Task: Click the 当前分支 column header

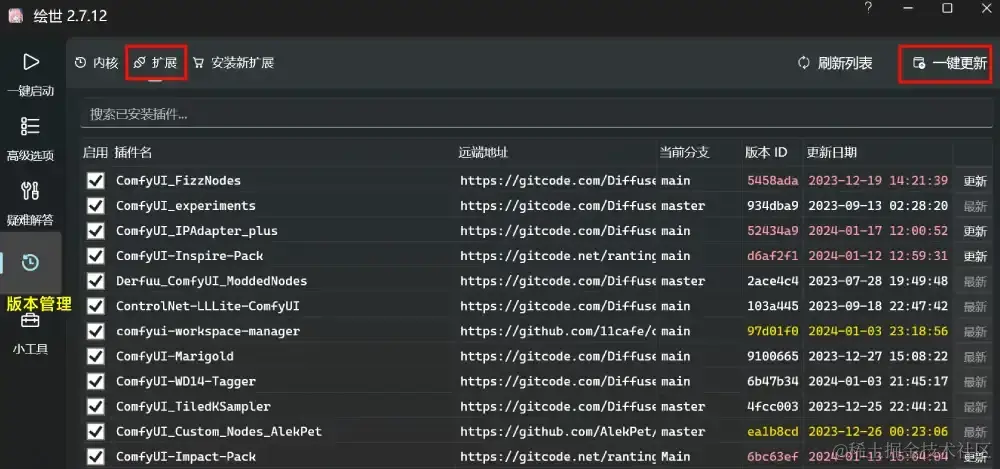Action: tap(684, 153)
